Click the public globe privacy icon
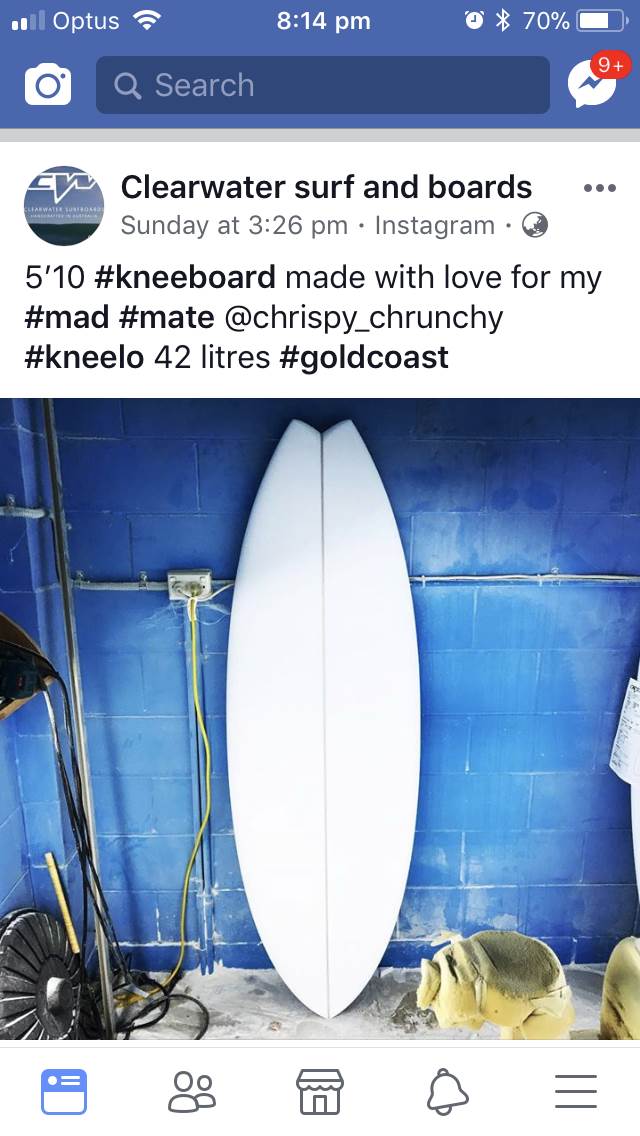The height and width of the screenshot is (1136, 640). (x=535, y=225)
